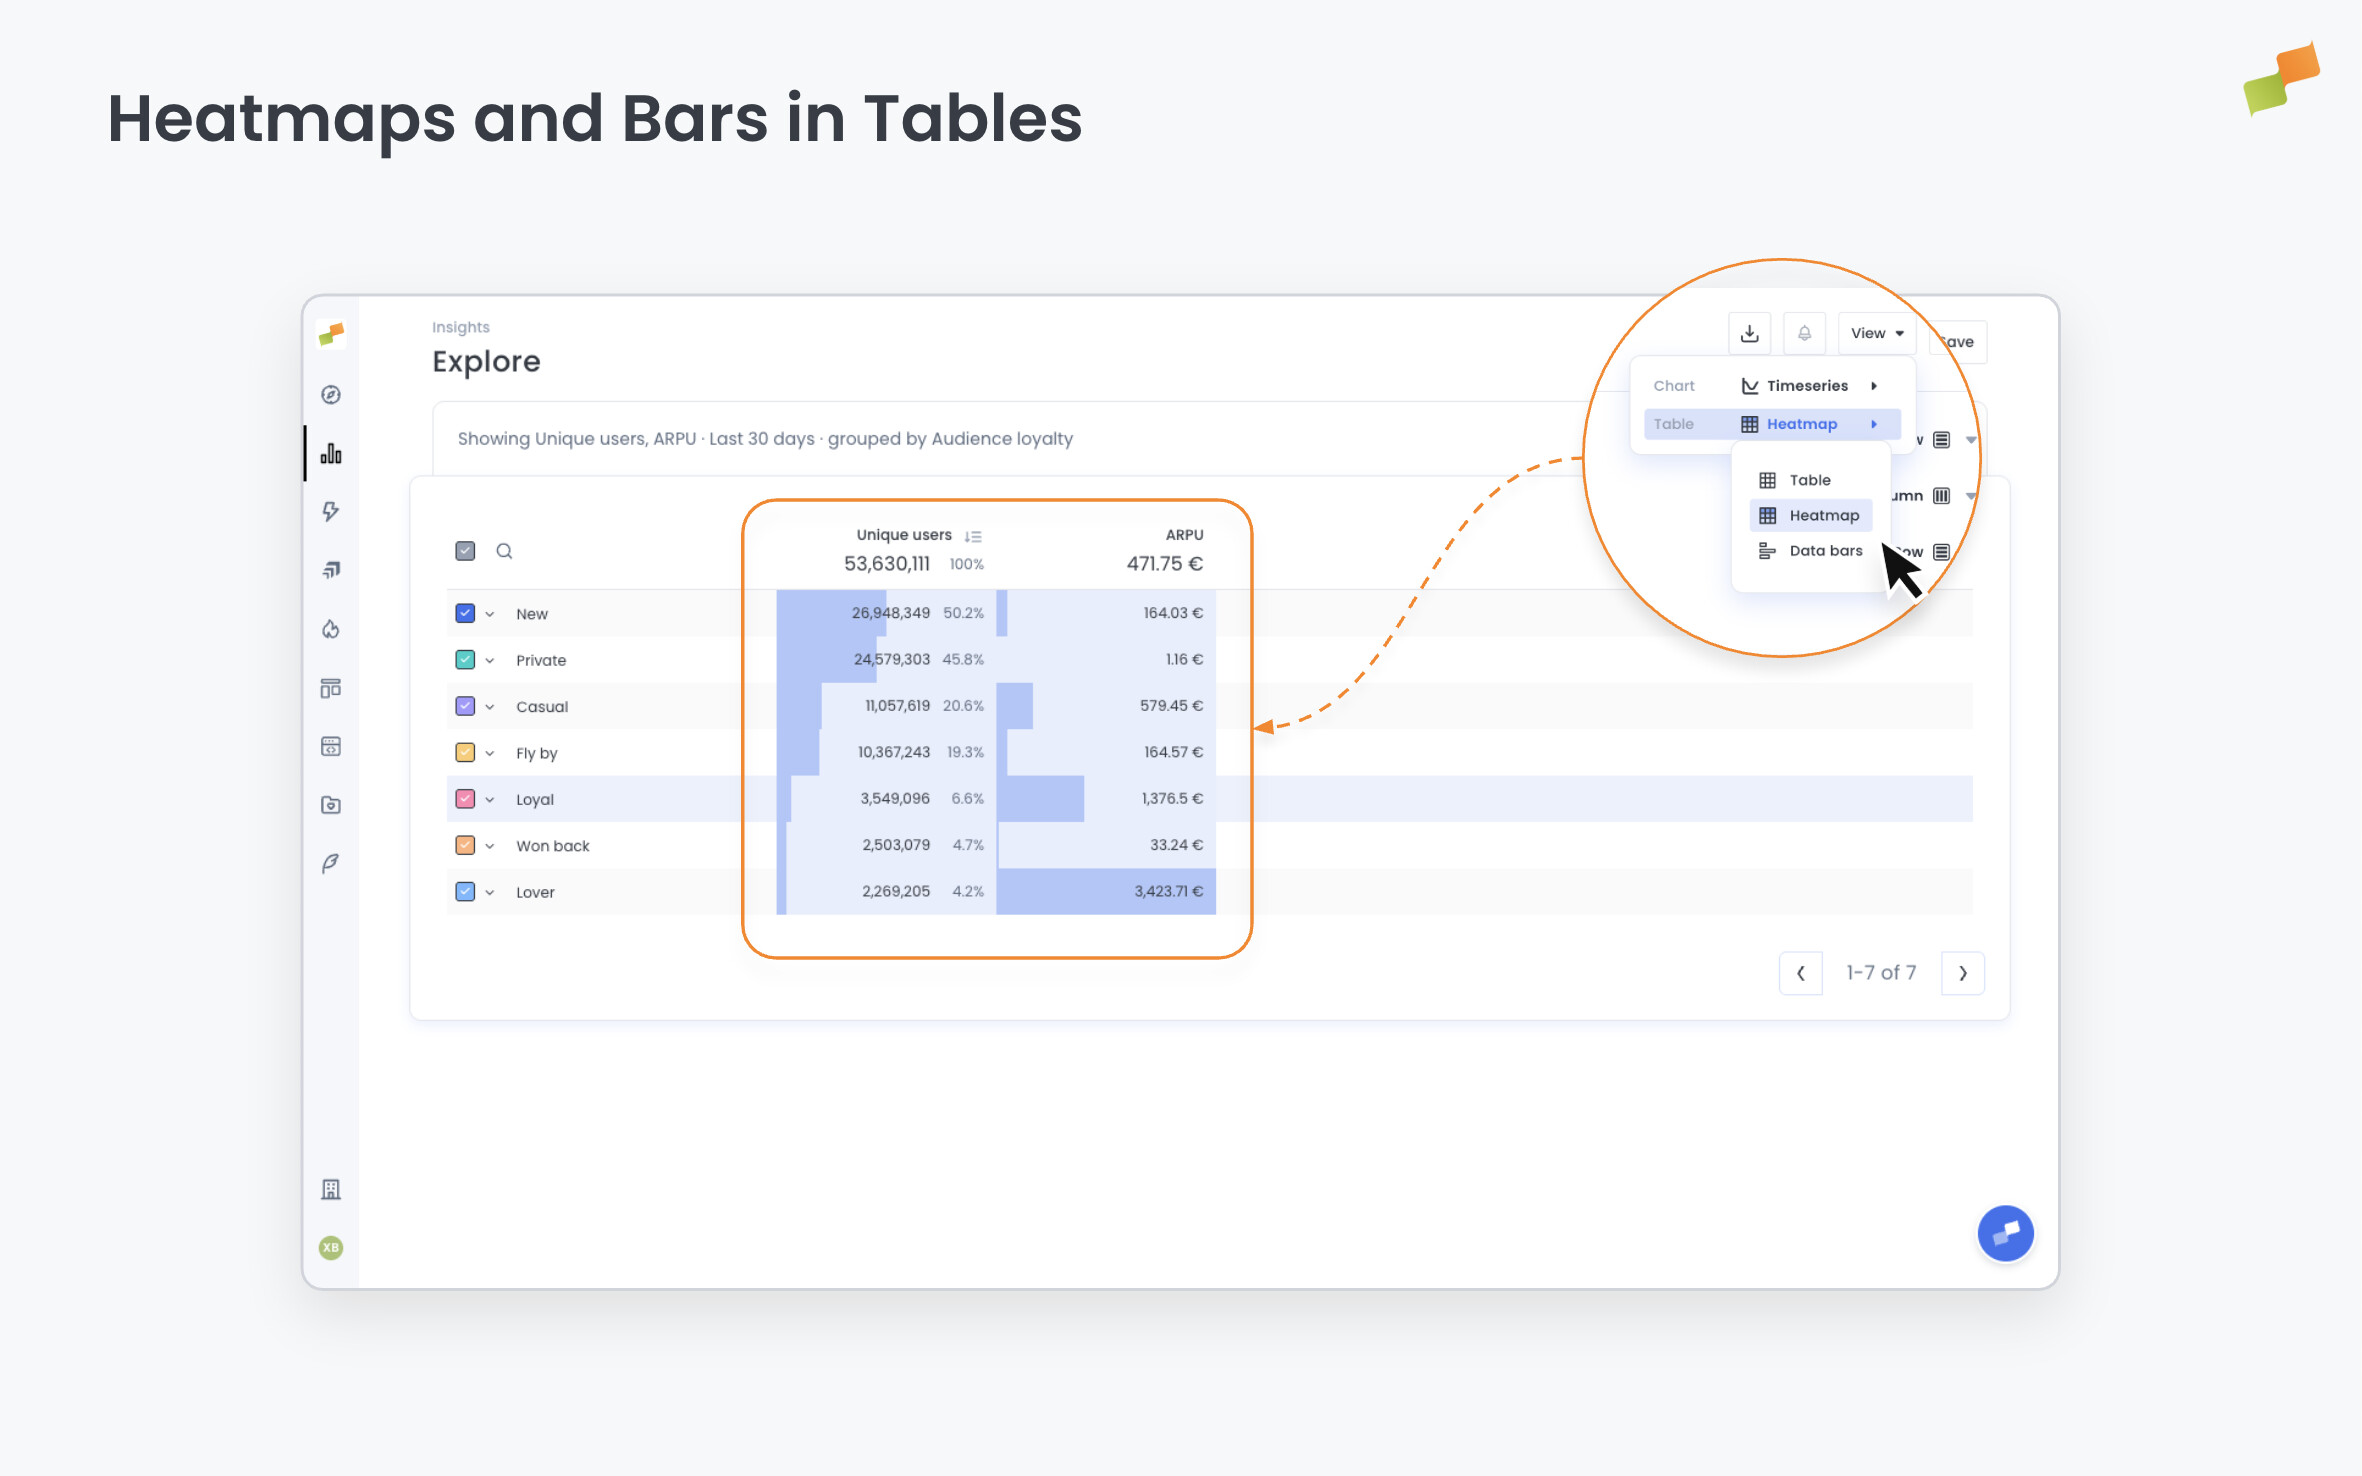Click the orange checkbox beside Fly by

pyautogui.click(x=464, y=752)
